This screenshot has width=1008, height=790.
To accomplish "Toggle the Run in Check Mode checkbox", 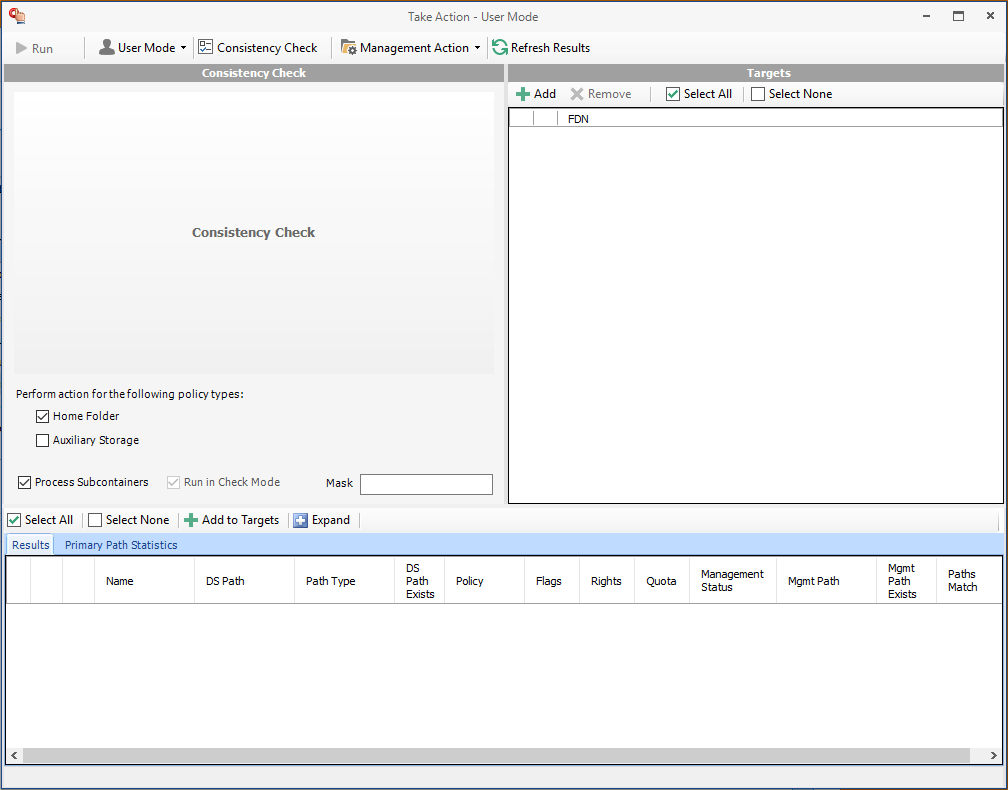I will pos(174,482).
